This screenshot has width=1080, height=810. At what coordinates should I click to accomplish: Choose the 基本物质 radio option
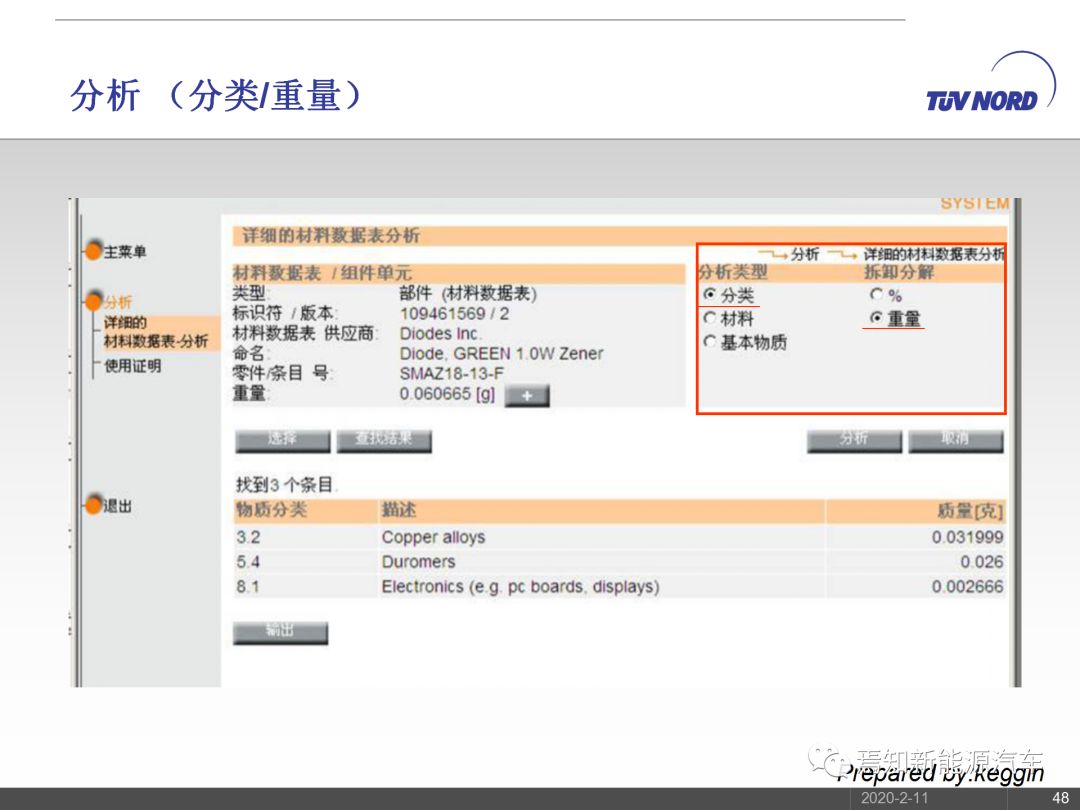pos(709,342)
